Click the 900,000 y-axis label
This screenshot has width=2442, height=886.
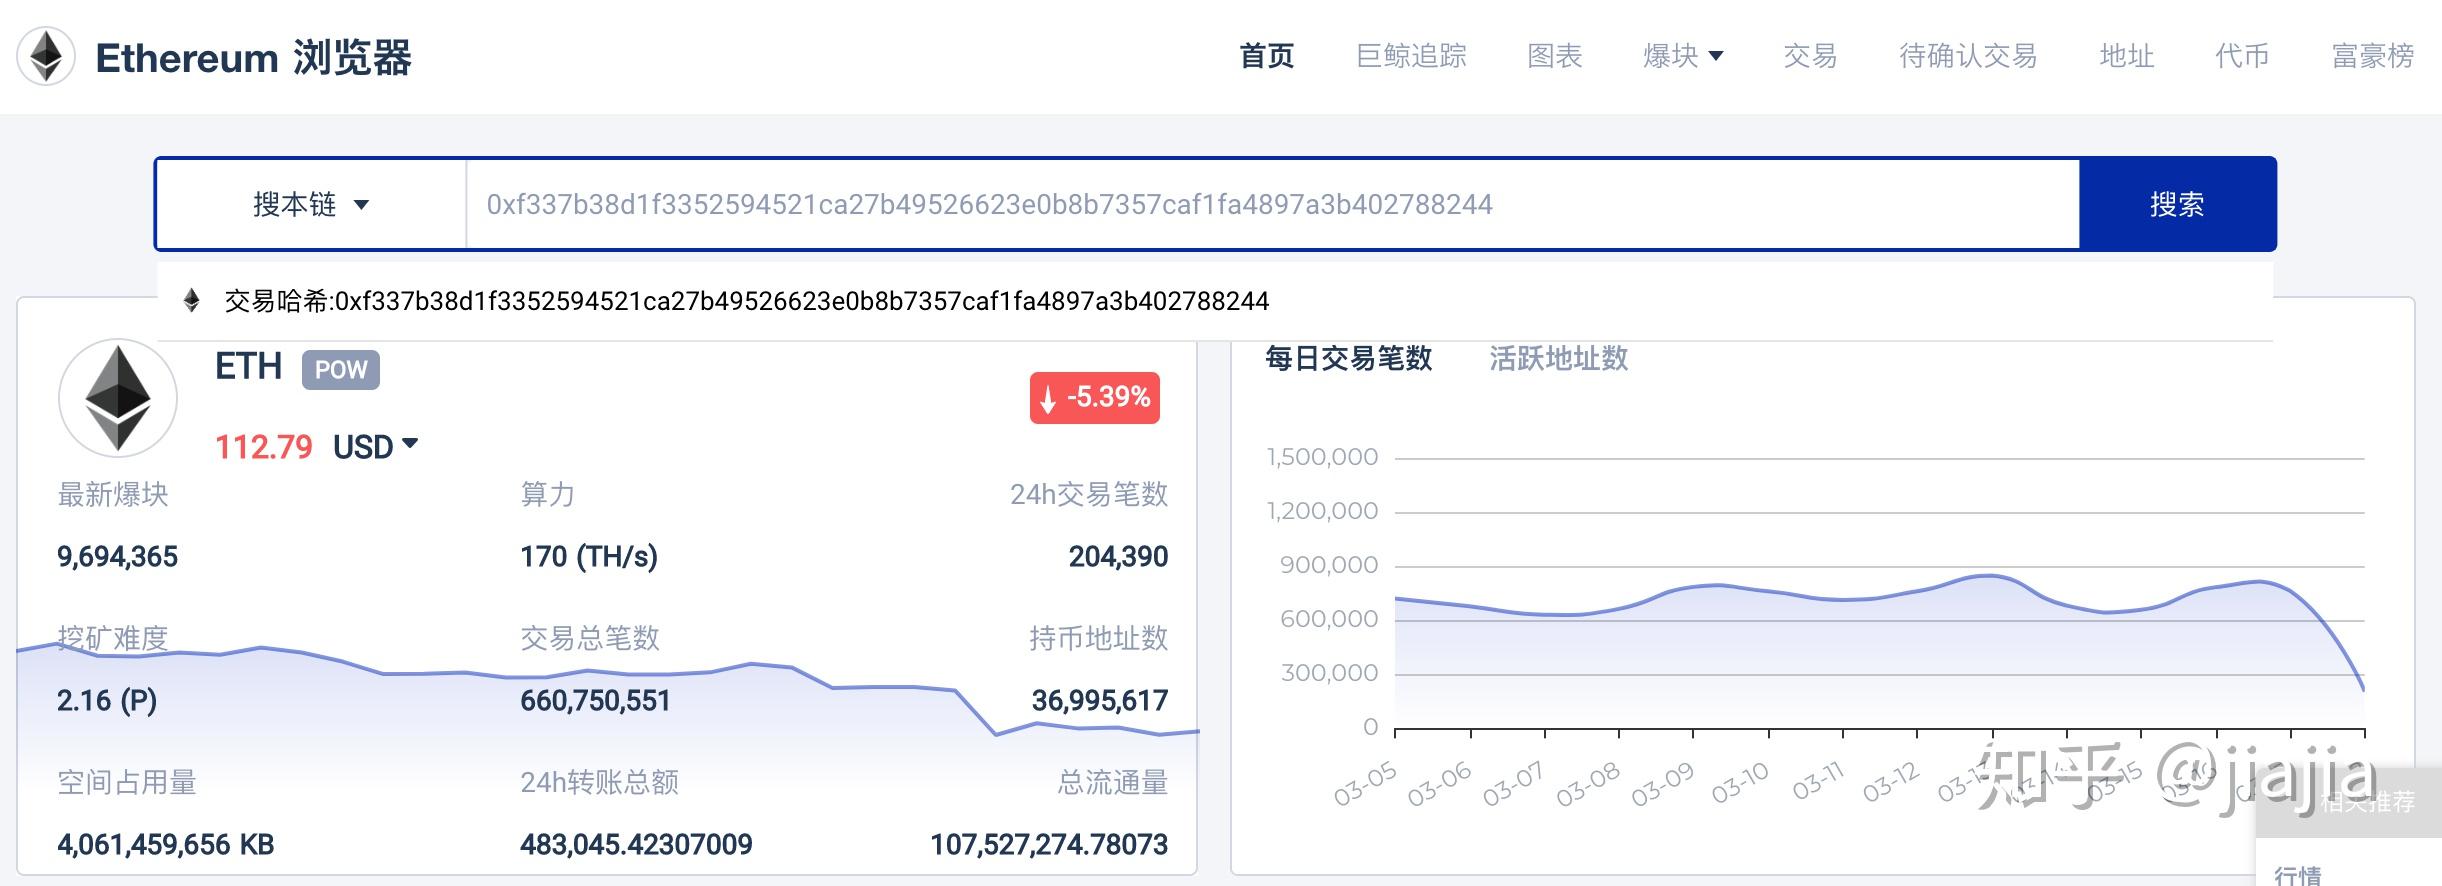pos(1329,565)
